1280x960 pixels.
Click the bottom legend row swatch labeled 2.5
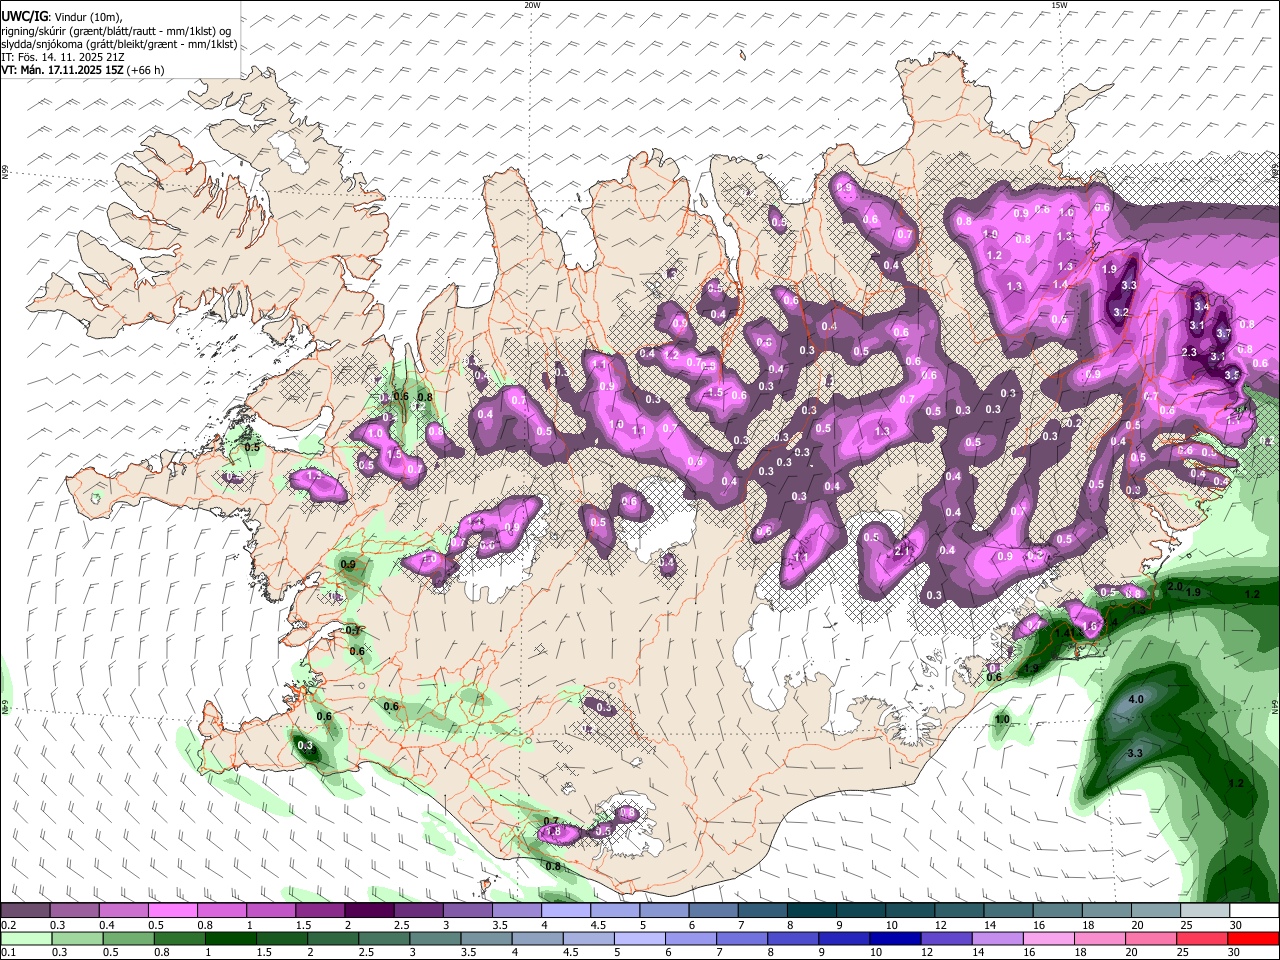click(384, 939)
